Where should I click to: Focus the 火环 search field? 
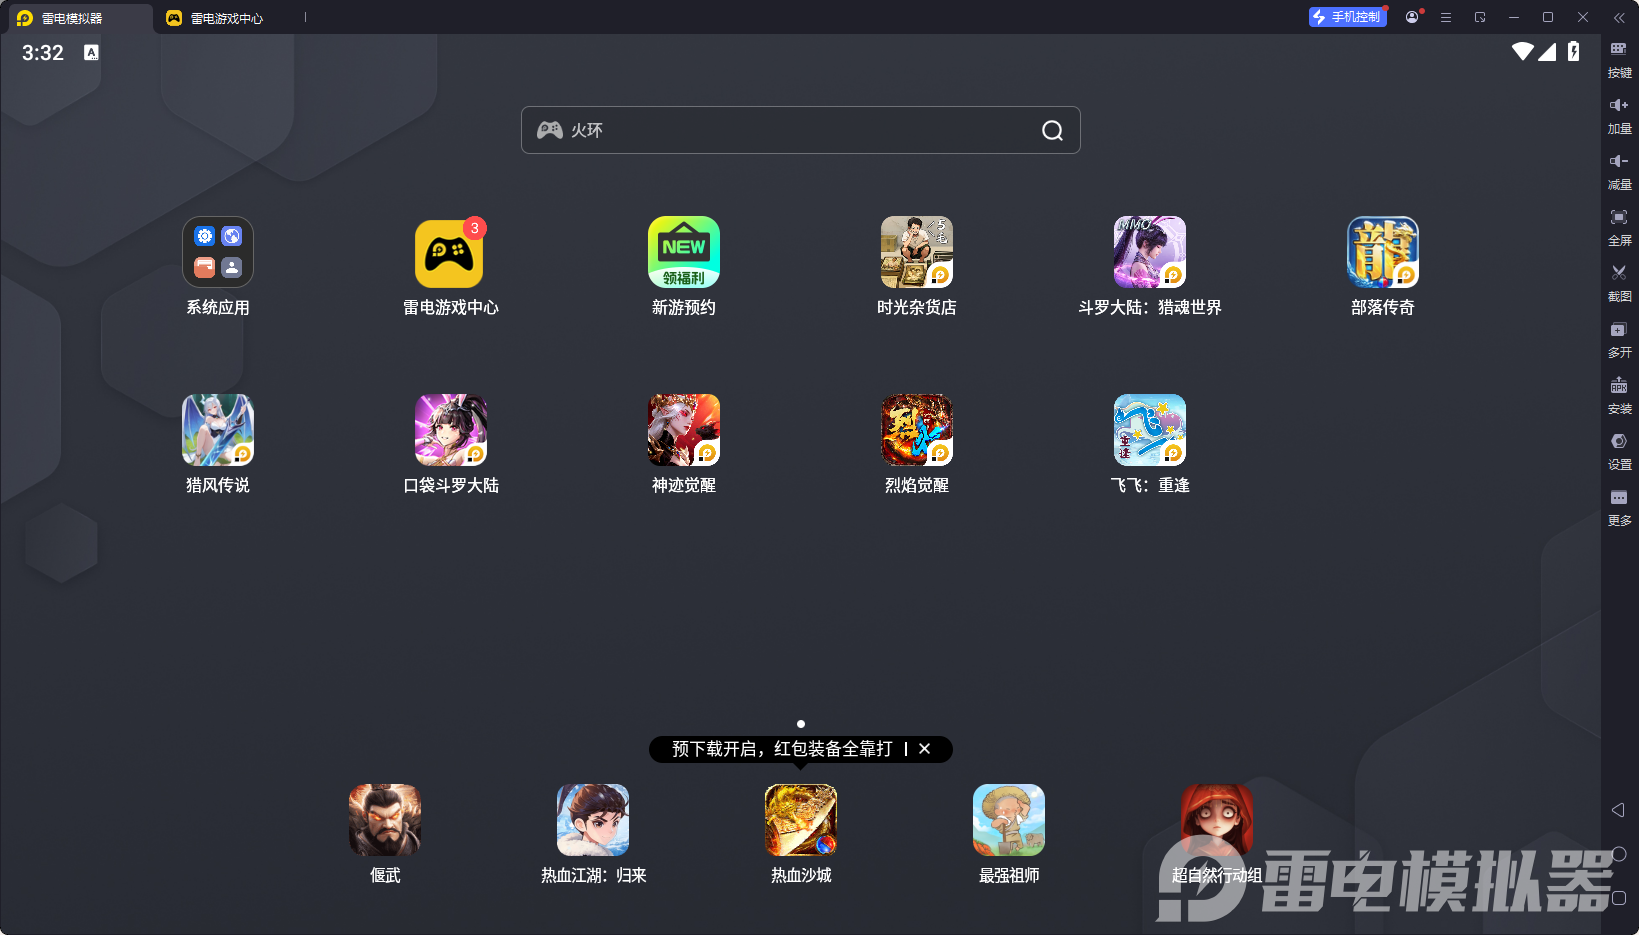(800, 130)
